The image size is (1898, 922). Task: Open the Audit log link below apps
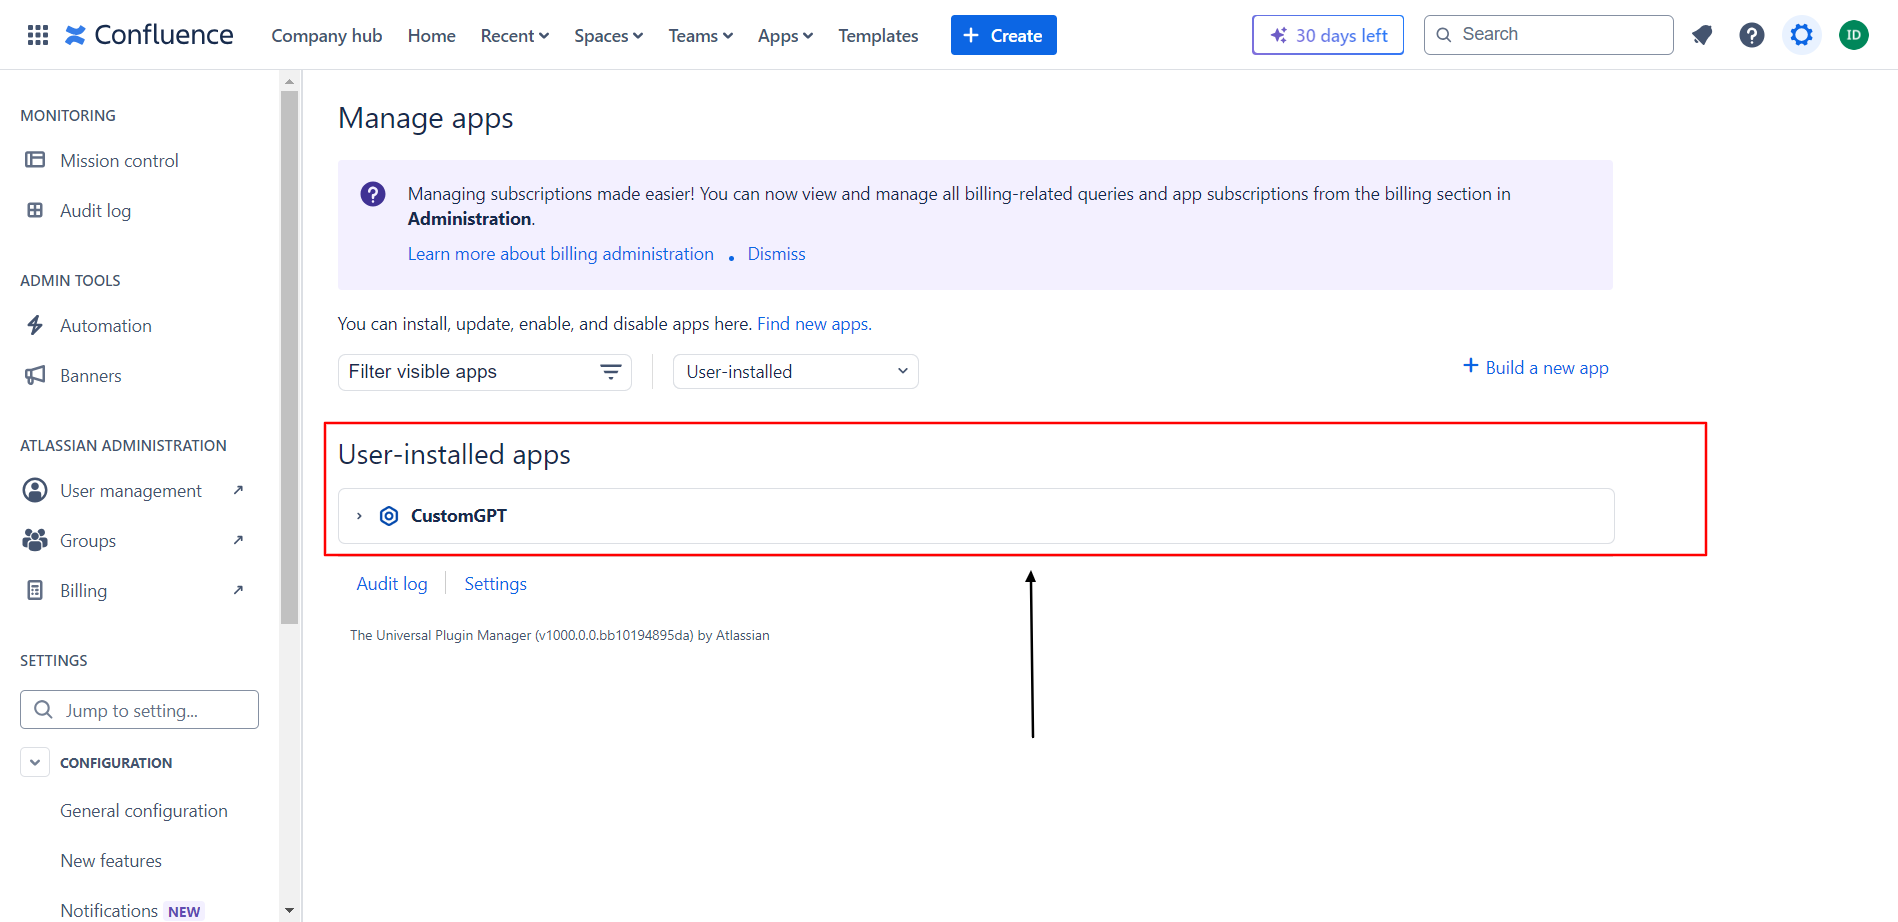tap(392, 584)
